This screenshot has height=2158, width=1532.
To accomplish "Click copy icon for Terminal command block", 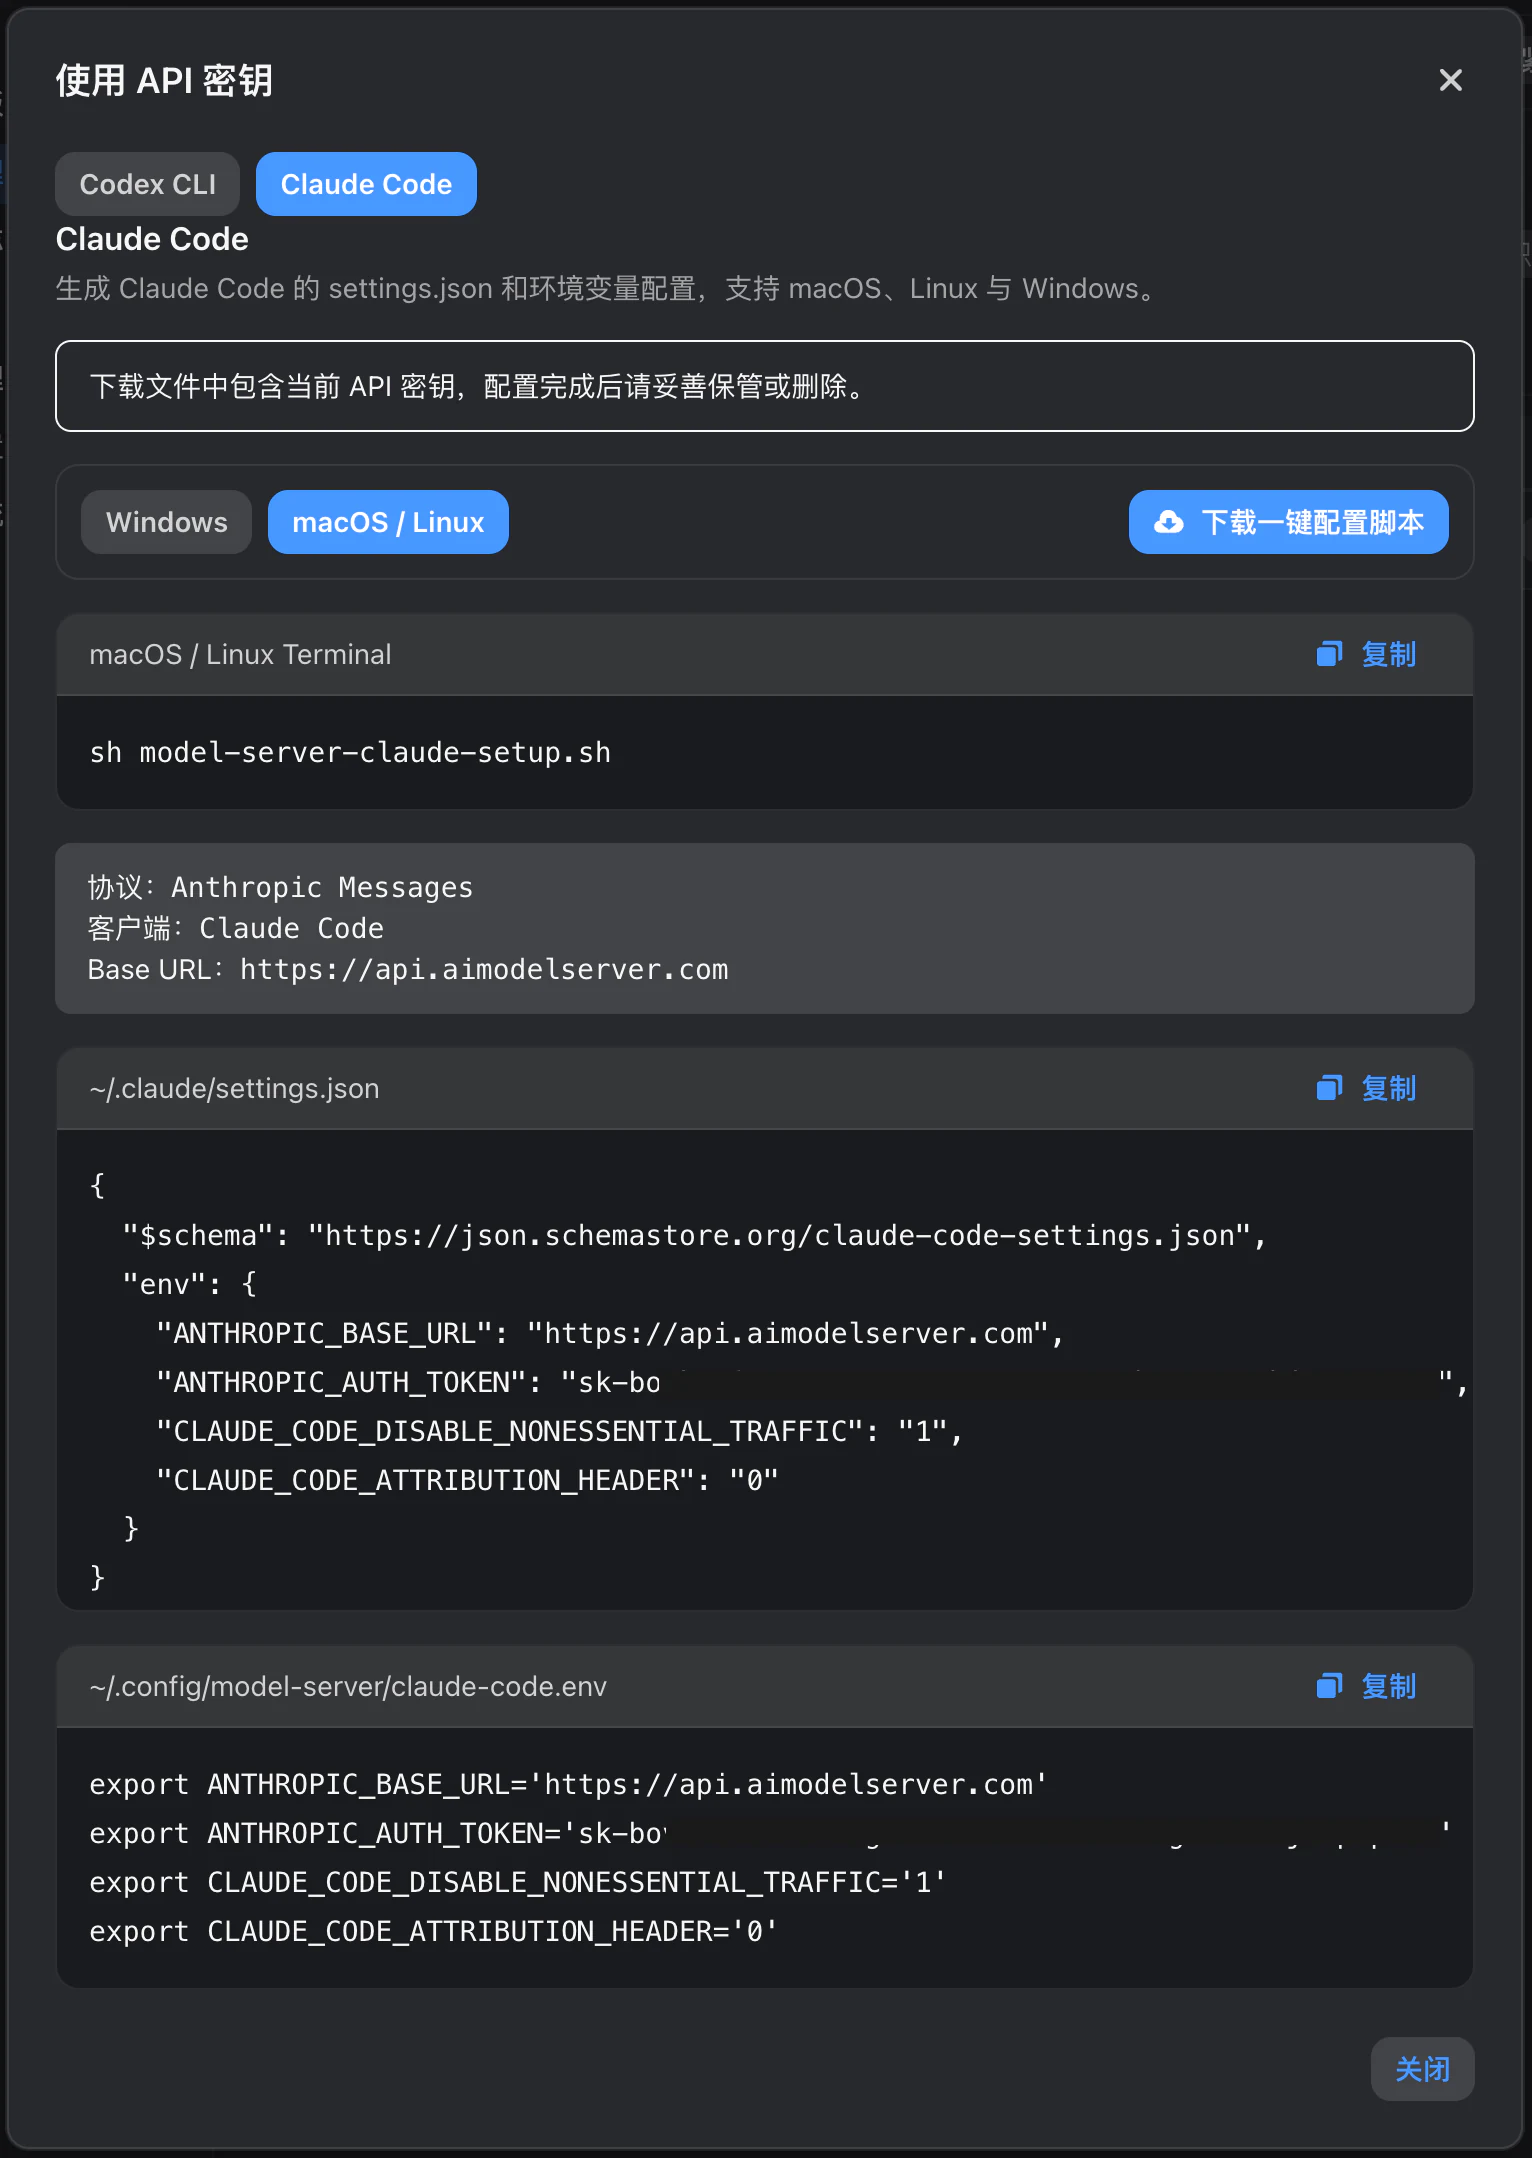I will [x=1329, y=654].
